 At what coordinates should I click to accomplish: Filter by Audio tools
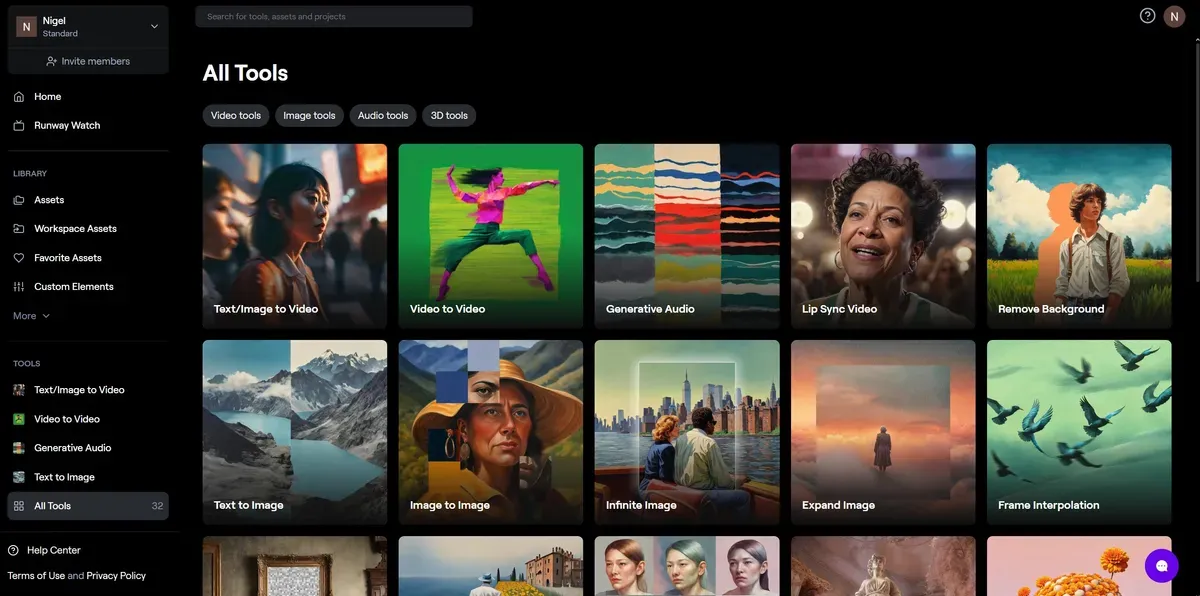[x=383, y=116]
